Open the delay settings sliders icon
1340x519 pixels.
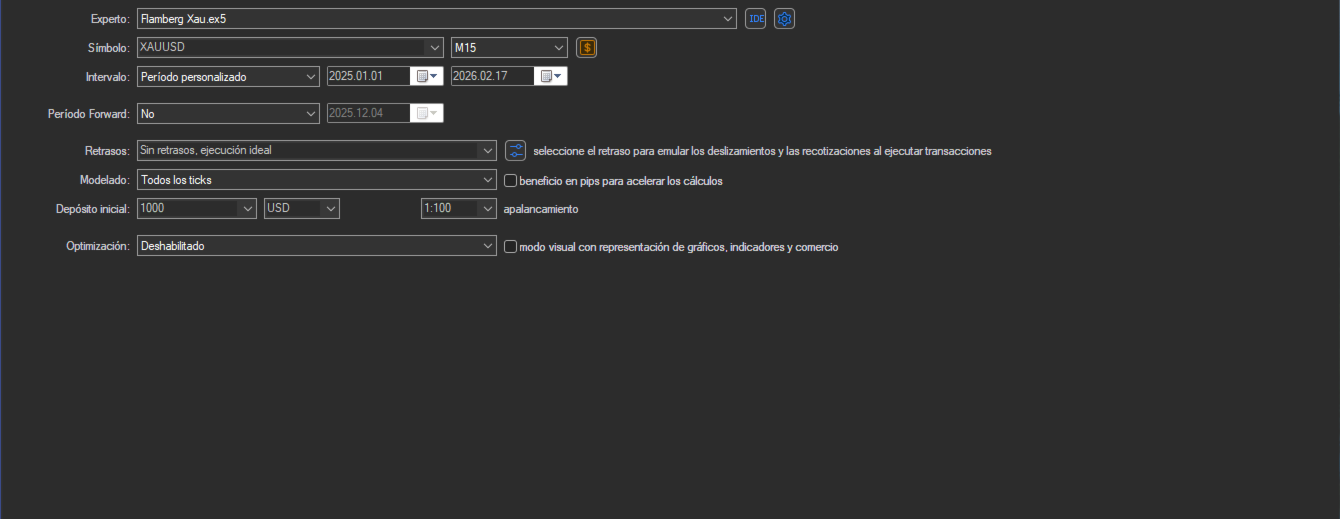click(515, 151)
